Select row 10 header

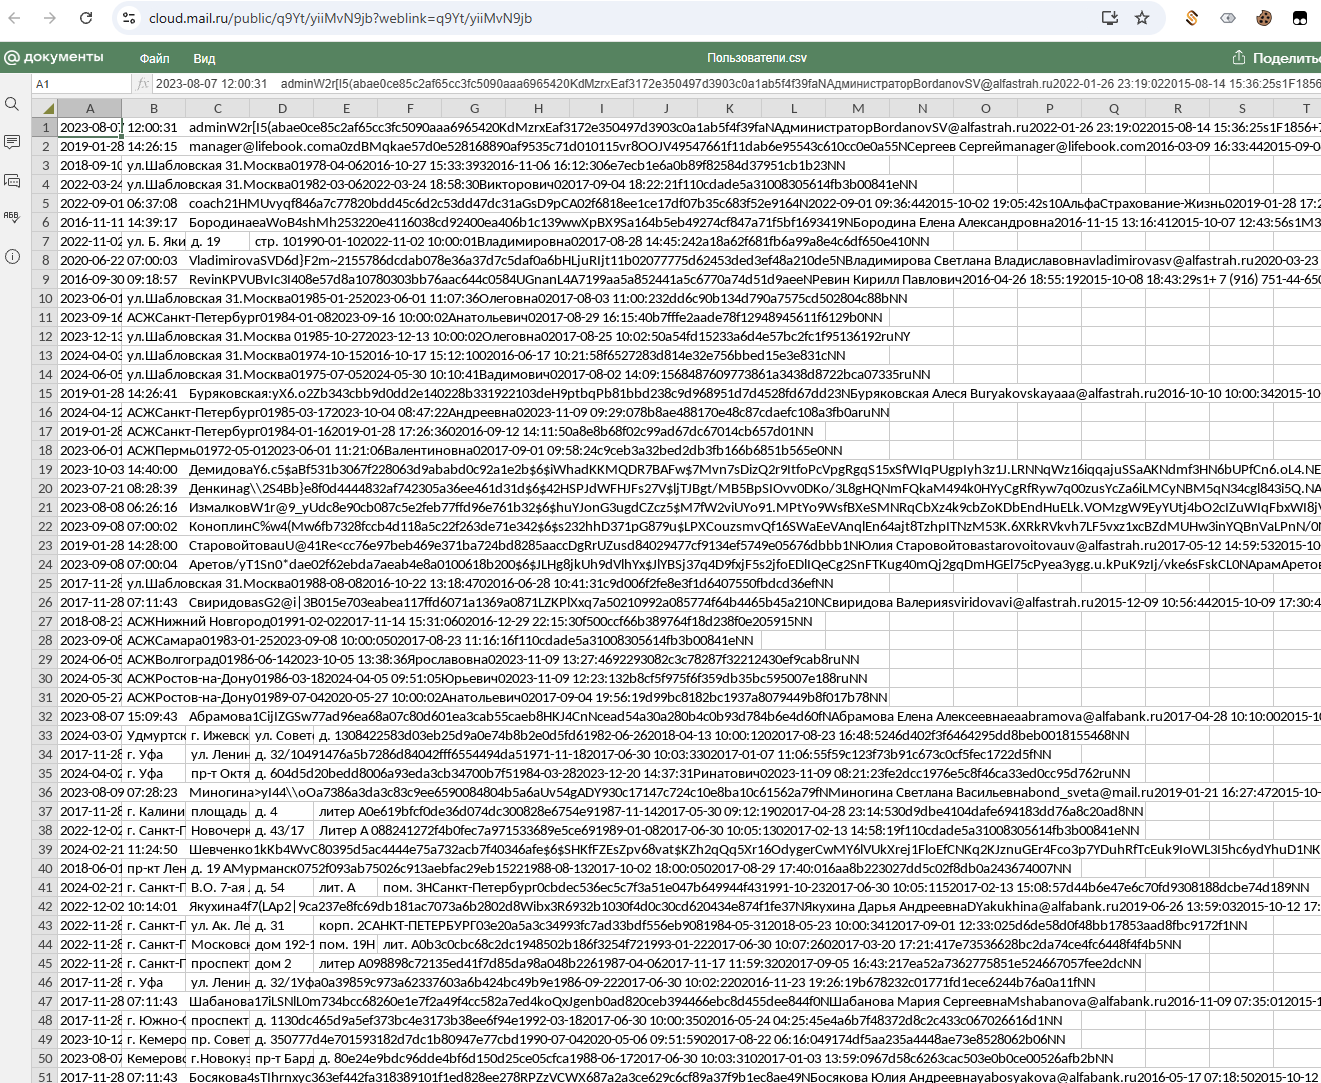pos(44,298)
